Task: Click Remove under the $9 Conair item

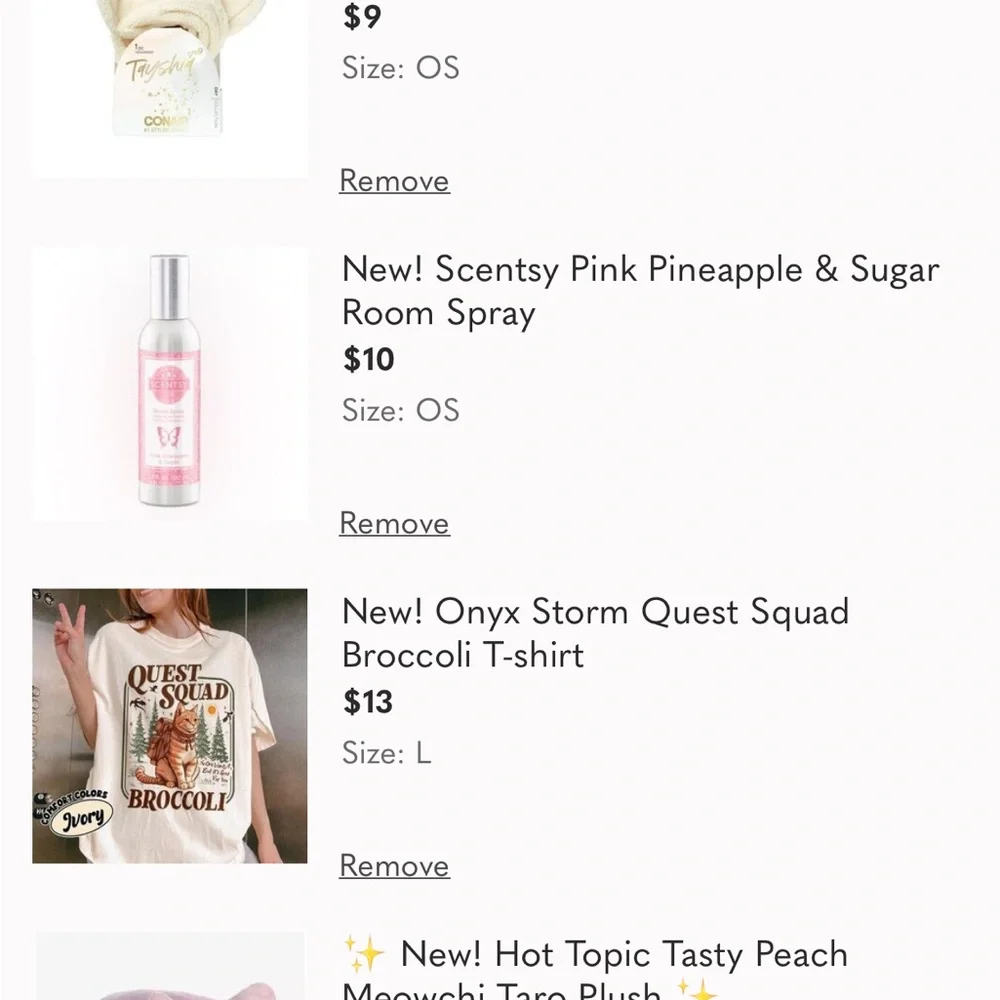Action: (394, 181)
